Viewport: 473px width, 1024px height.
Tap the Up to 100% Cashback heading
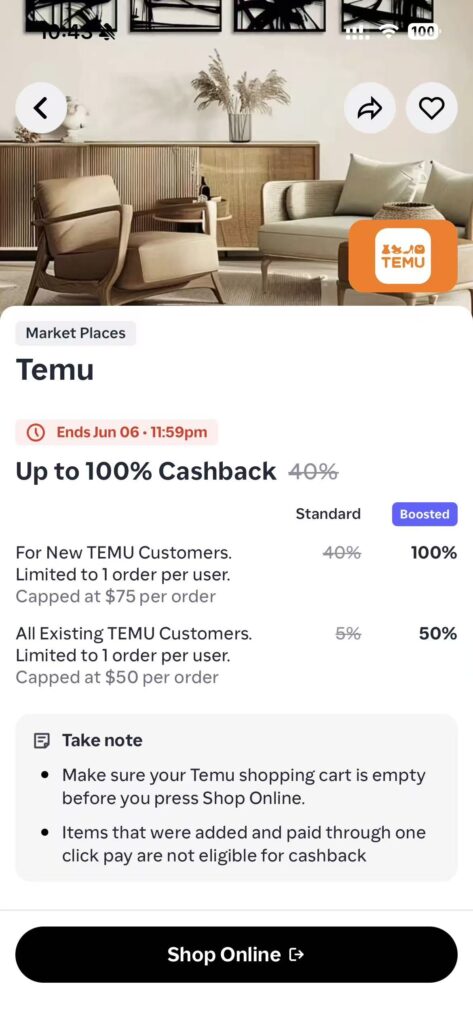pos(146,472)
